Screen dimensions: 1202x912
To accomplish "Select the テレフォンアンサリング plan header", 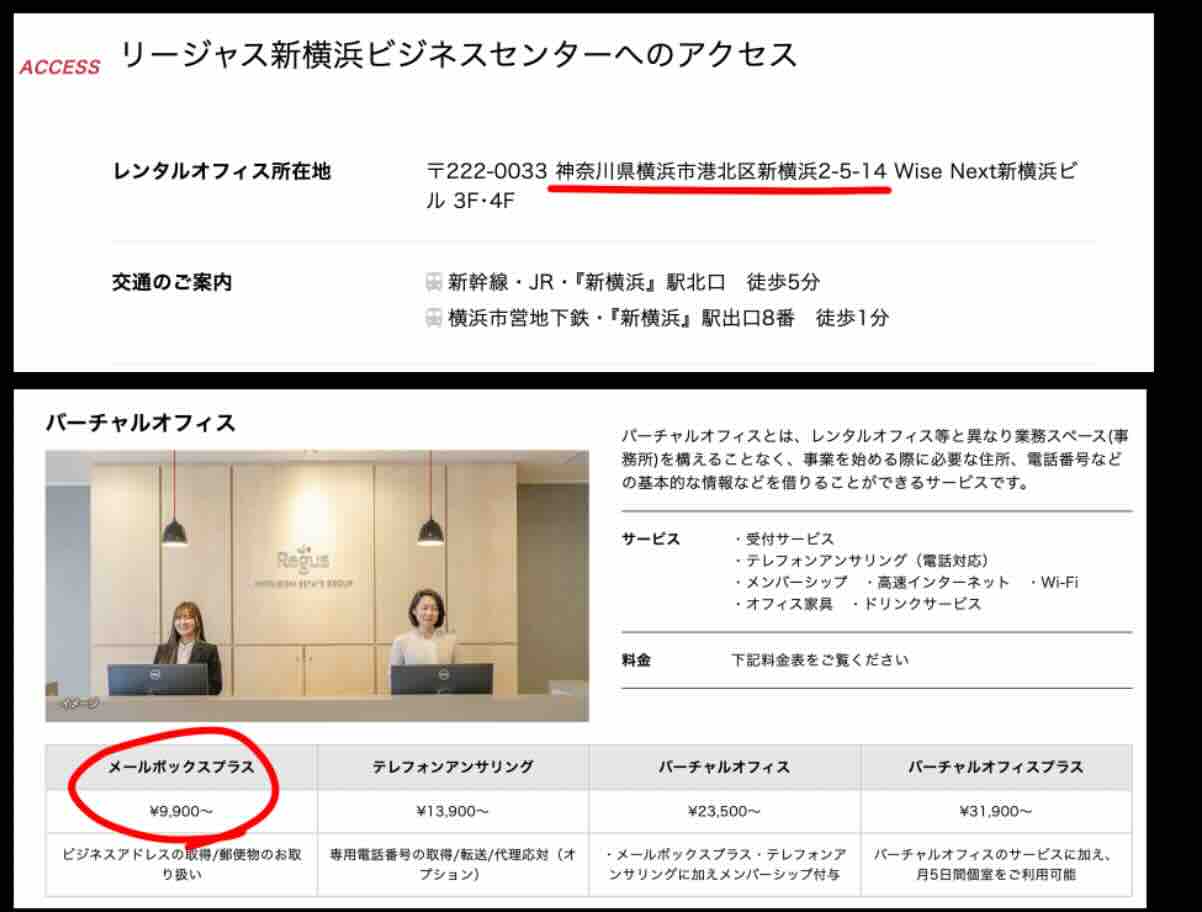I will pyautogui.click(x=453, y=767).
